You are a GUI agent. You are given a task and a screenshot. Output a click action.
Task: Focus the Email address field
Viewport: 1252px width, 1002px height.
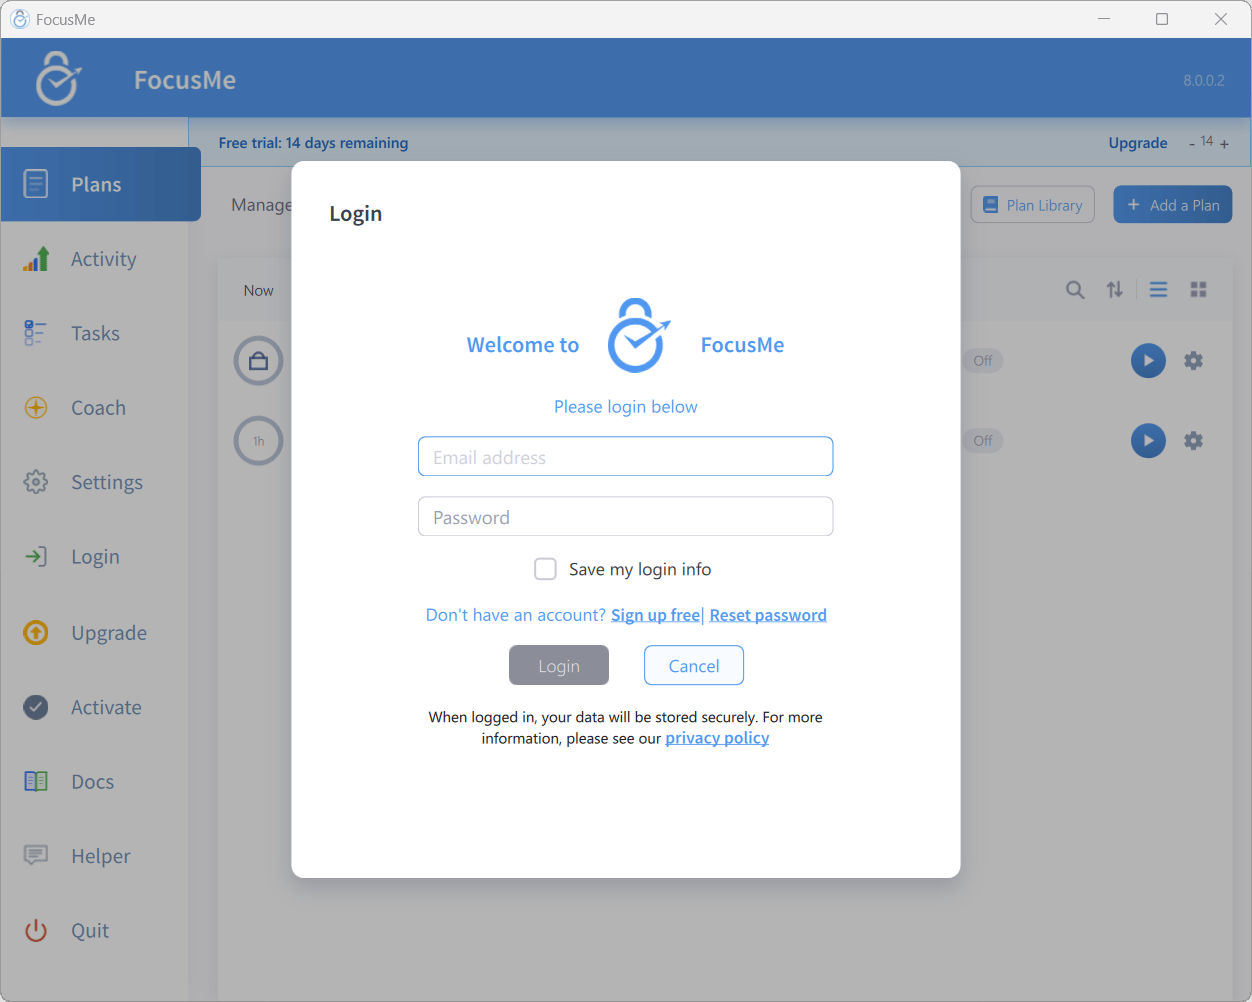(625, 457)
